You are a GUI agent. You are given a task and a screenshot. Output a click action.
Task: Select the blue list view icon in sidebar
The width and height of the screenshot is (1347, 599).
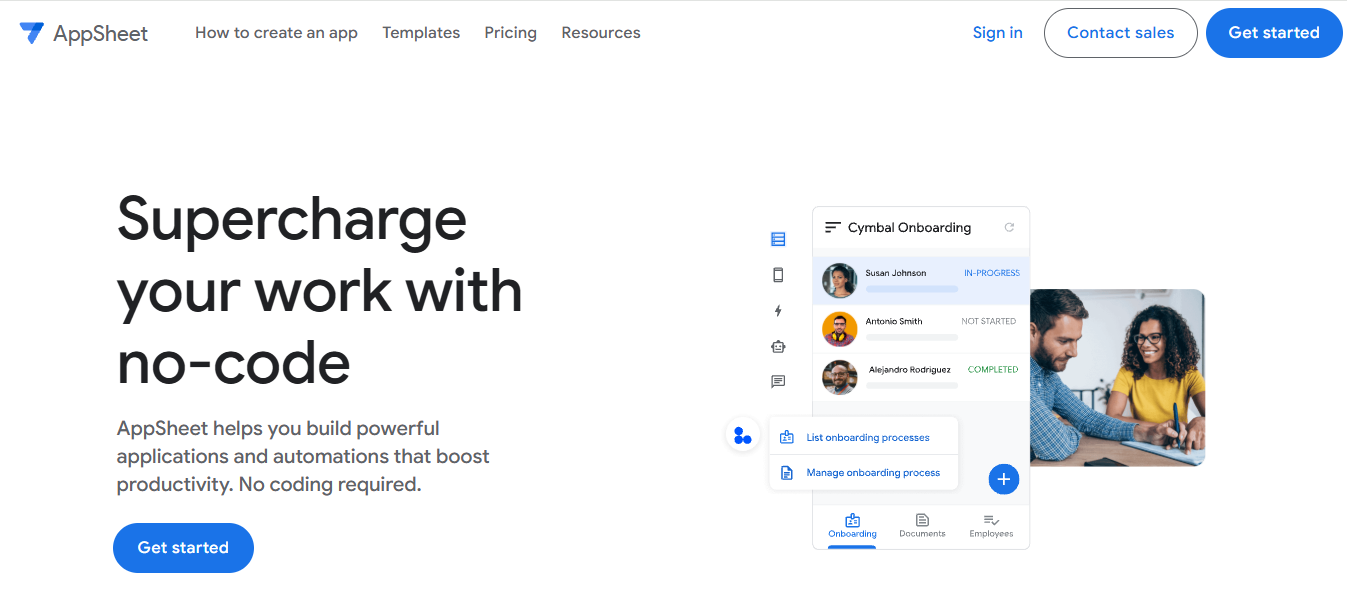tap(778, 239)
